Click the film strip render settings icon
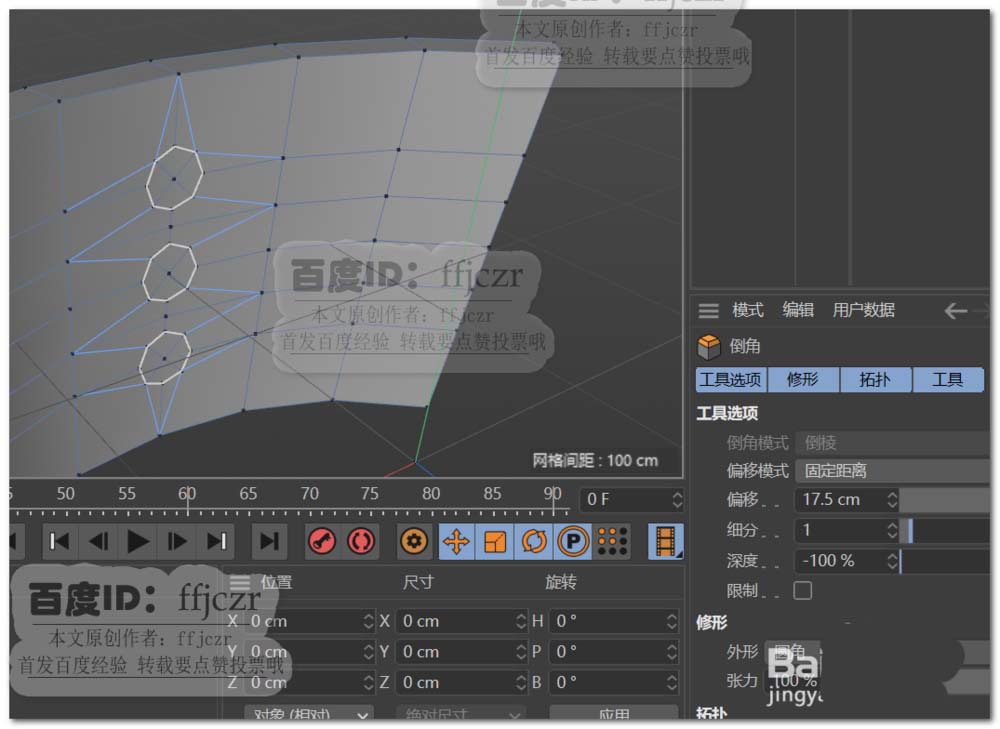Viewport: 1000px width, 729px height. tap(666, 541)
